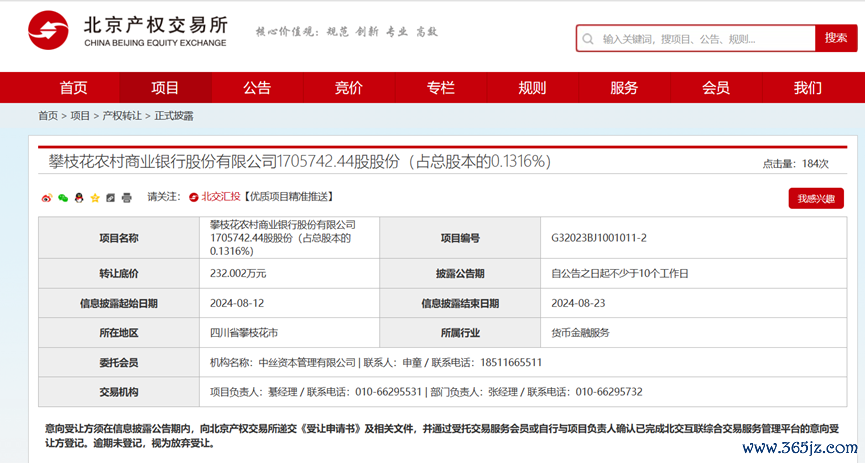Click the 交易机构 label cell
This screenshot has width=865, height=463.
click(119, 392)
